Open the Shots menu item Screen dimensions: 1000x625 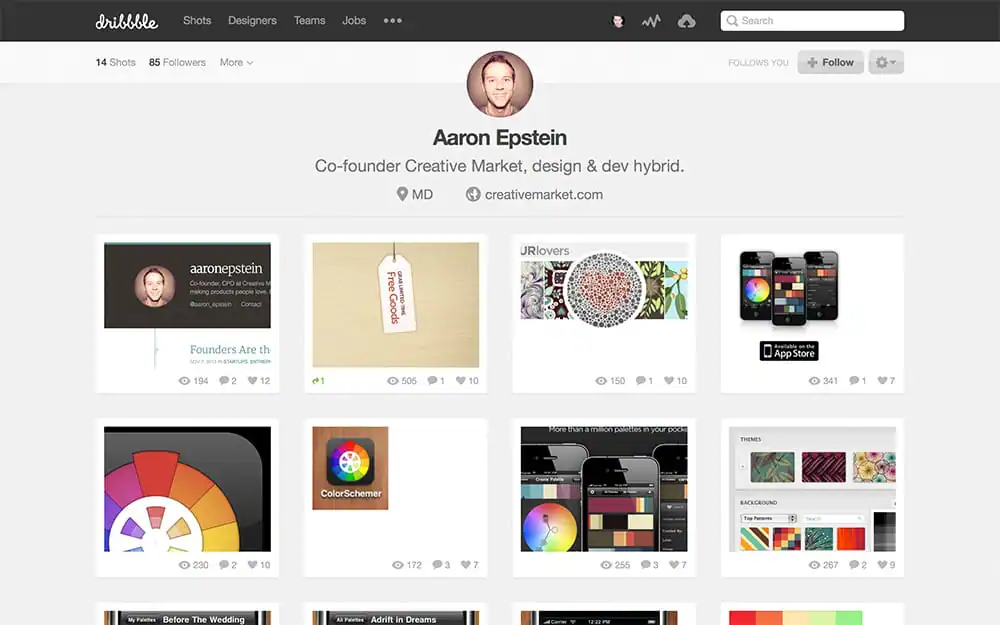(197, 20)
